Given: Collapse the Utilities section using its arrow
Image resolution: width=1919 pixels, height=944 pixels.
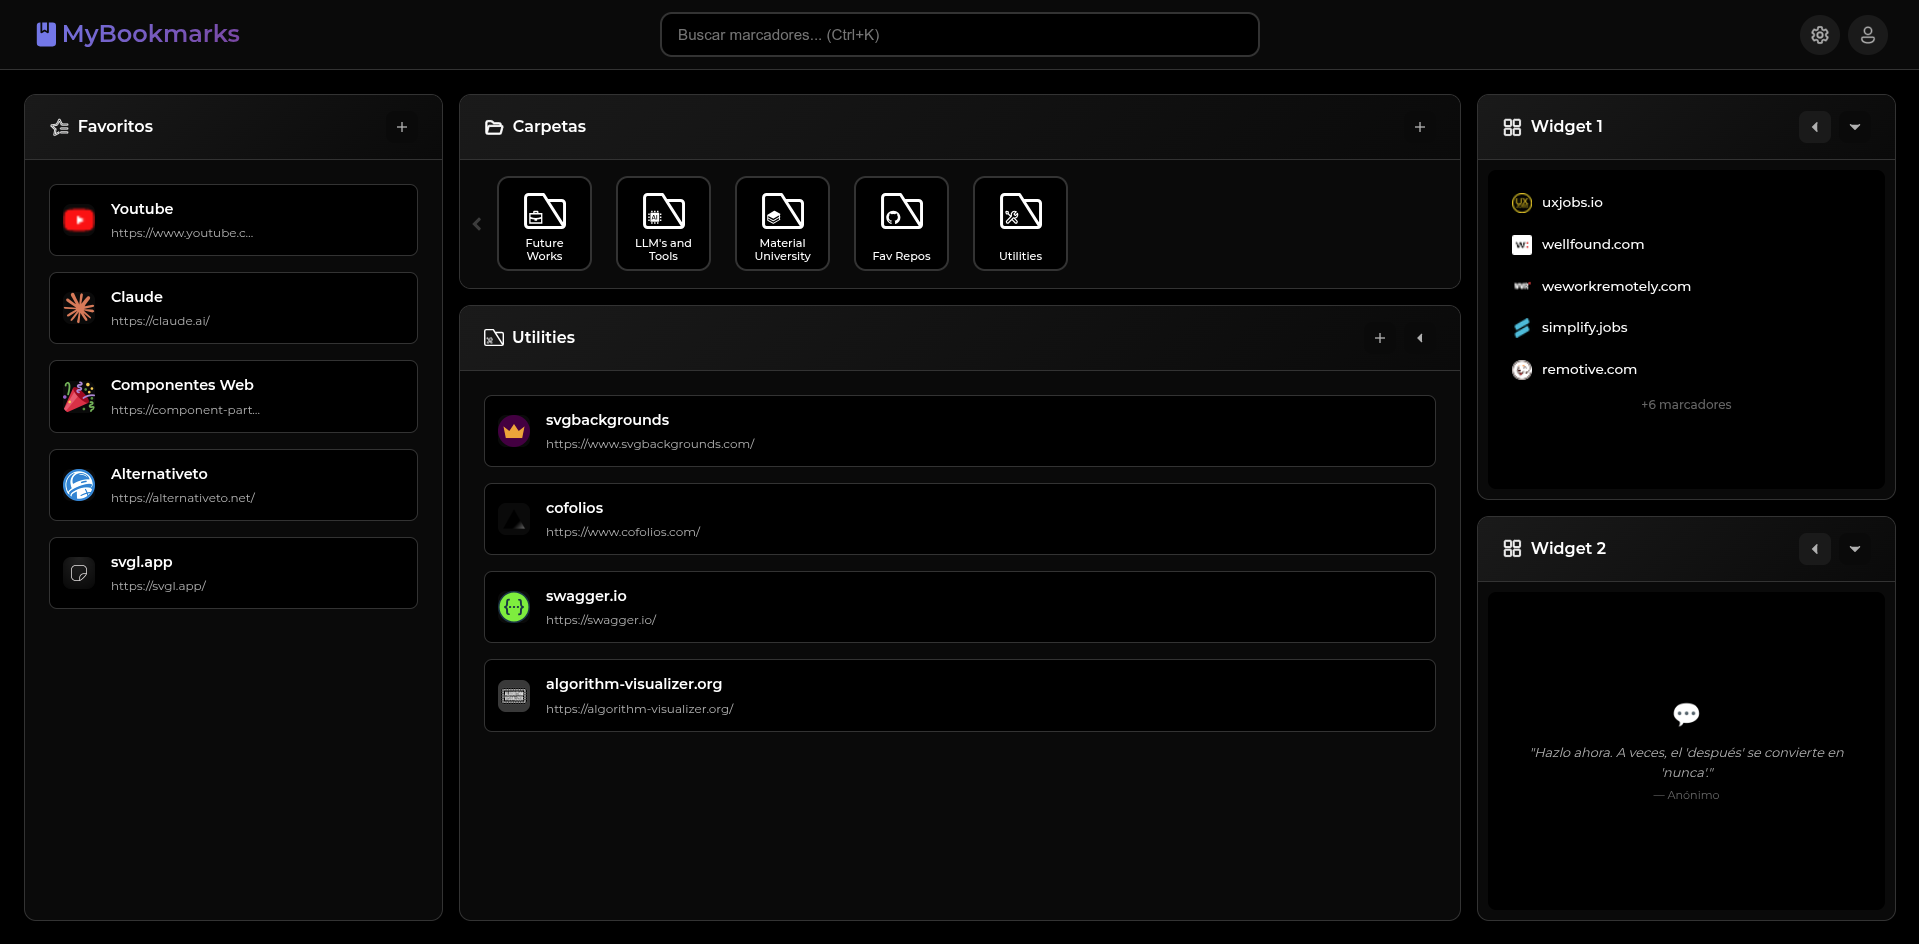Looking at the screenshot, I should [1420, 338].
